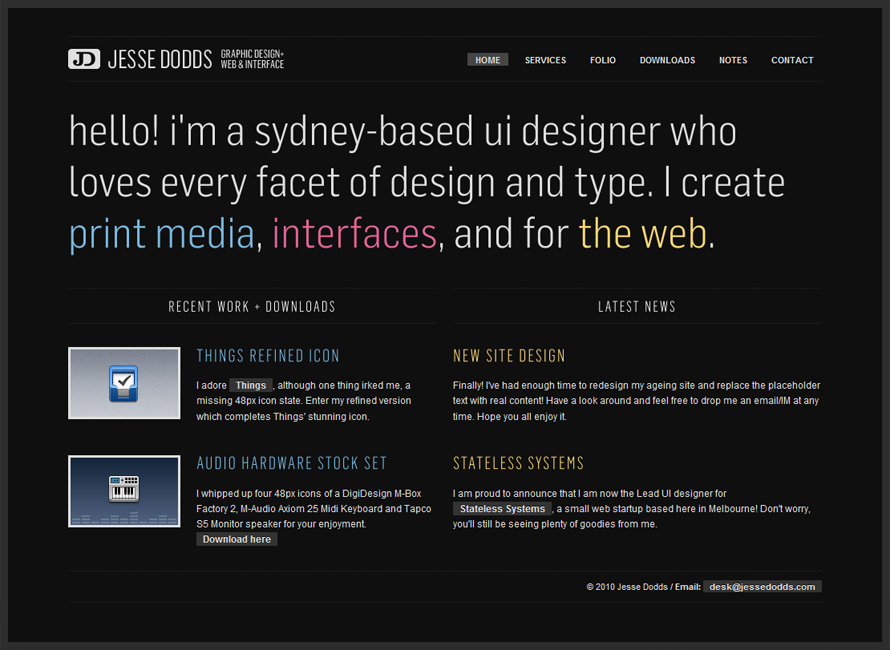Click the 'Stateless Systems' inline link

tap(502, 509)
